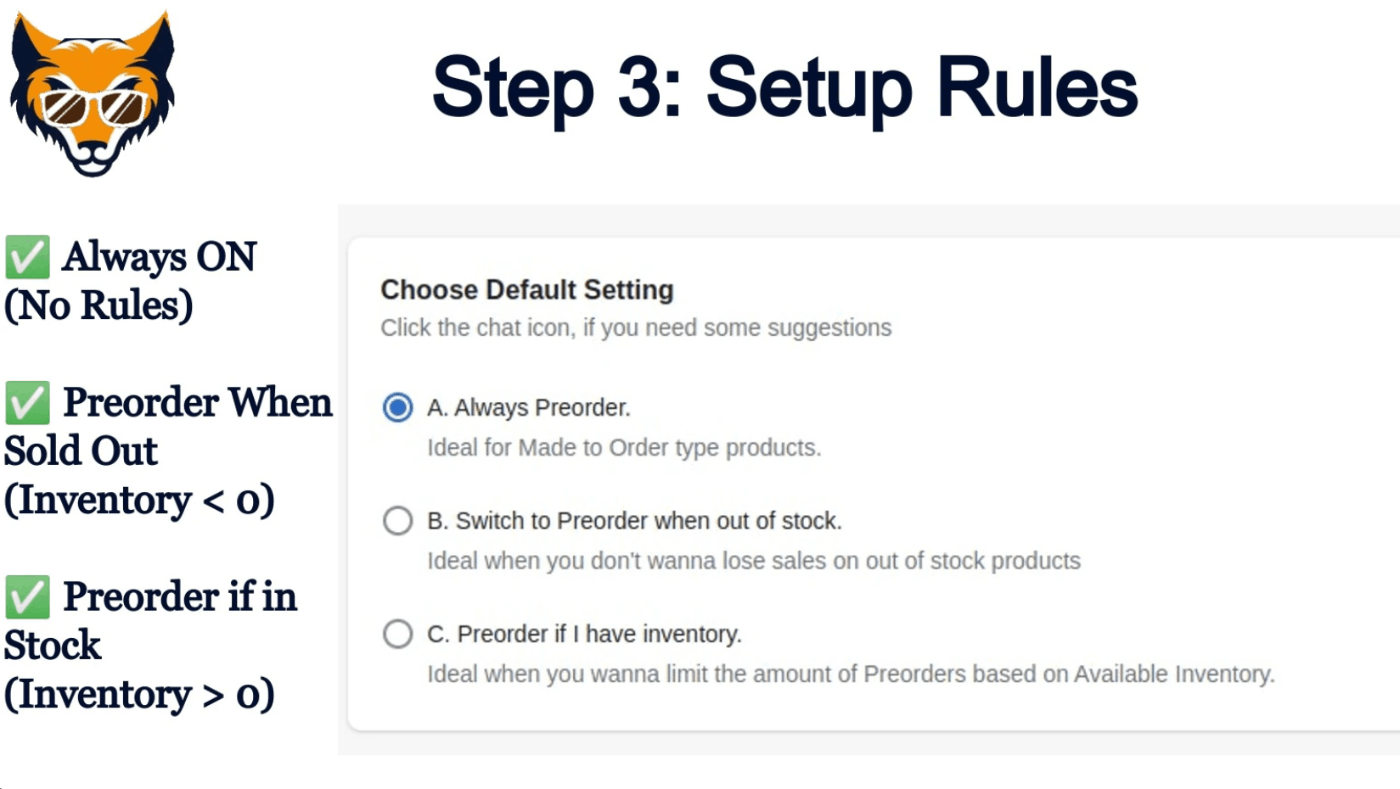Screen dimensions: 1400x789
Task: Click green checkmark beside 'Always ON'
Action: click(27, 258)
